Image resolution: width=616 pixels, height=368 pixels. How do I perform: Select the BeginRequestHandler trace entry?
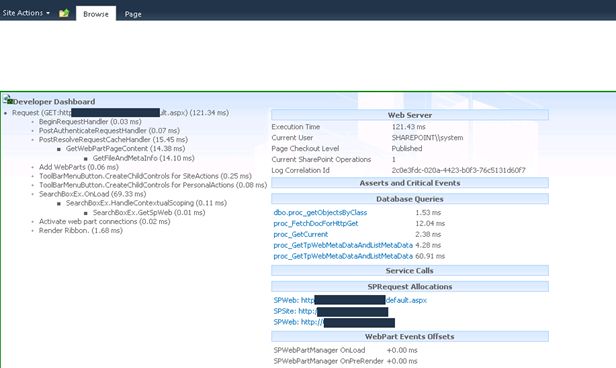click(x=90, y=122)
